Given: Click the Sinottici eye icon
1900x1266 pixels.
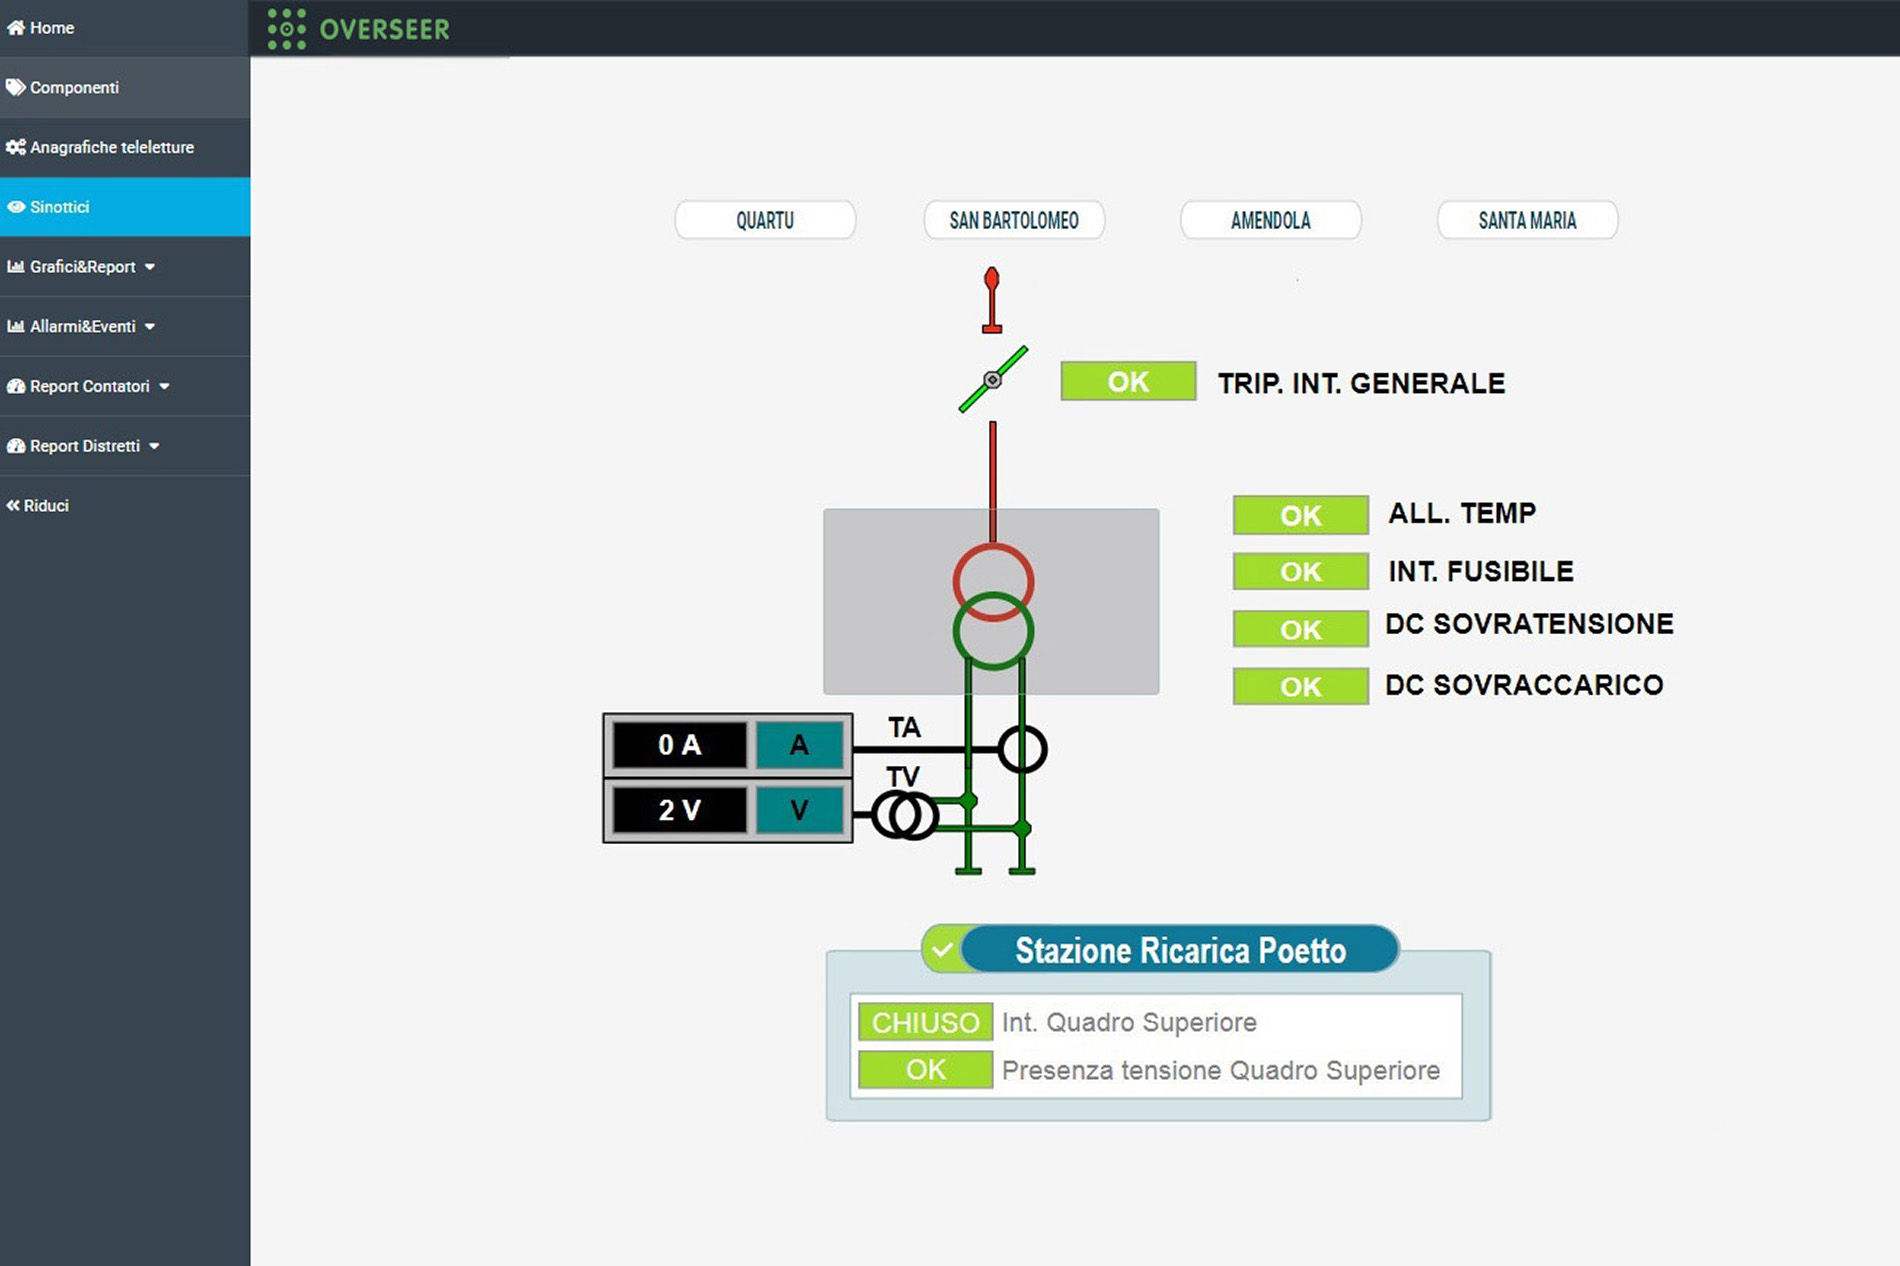Looking at the screenshot, I should (x=15, y=207).
